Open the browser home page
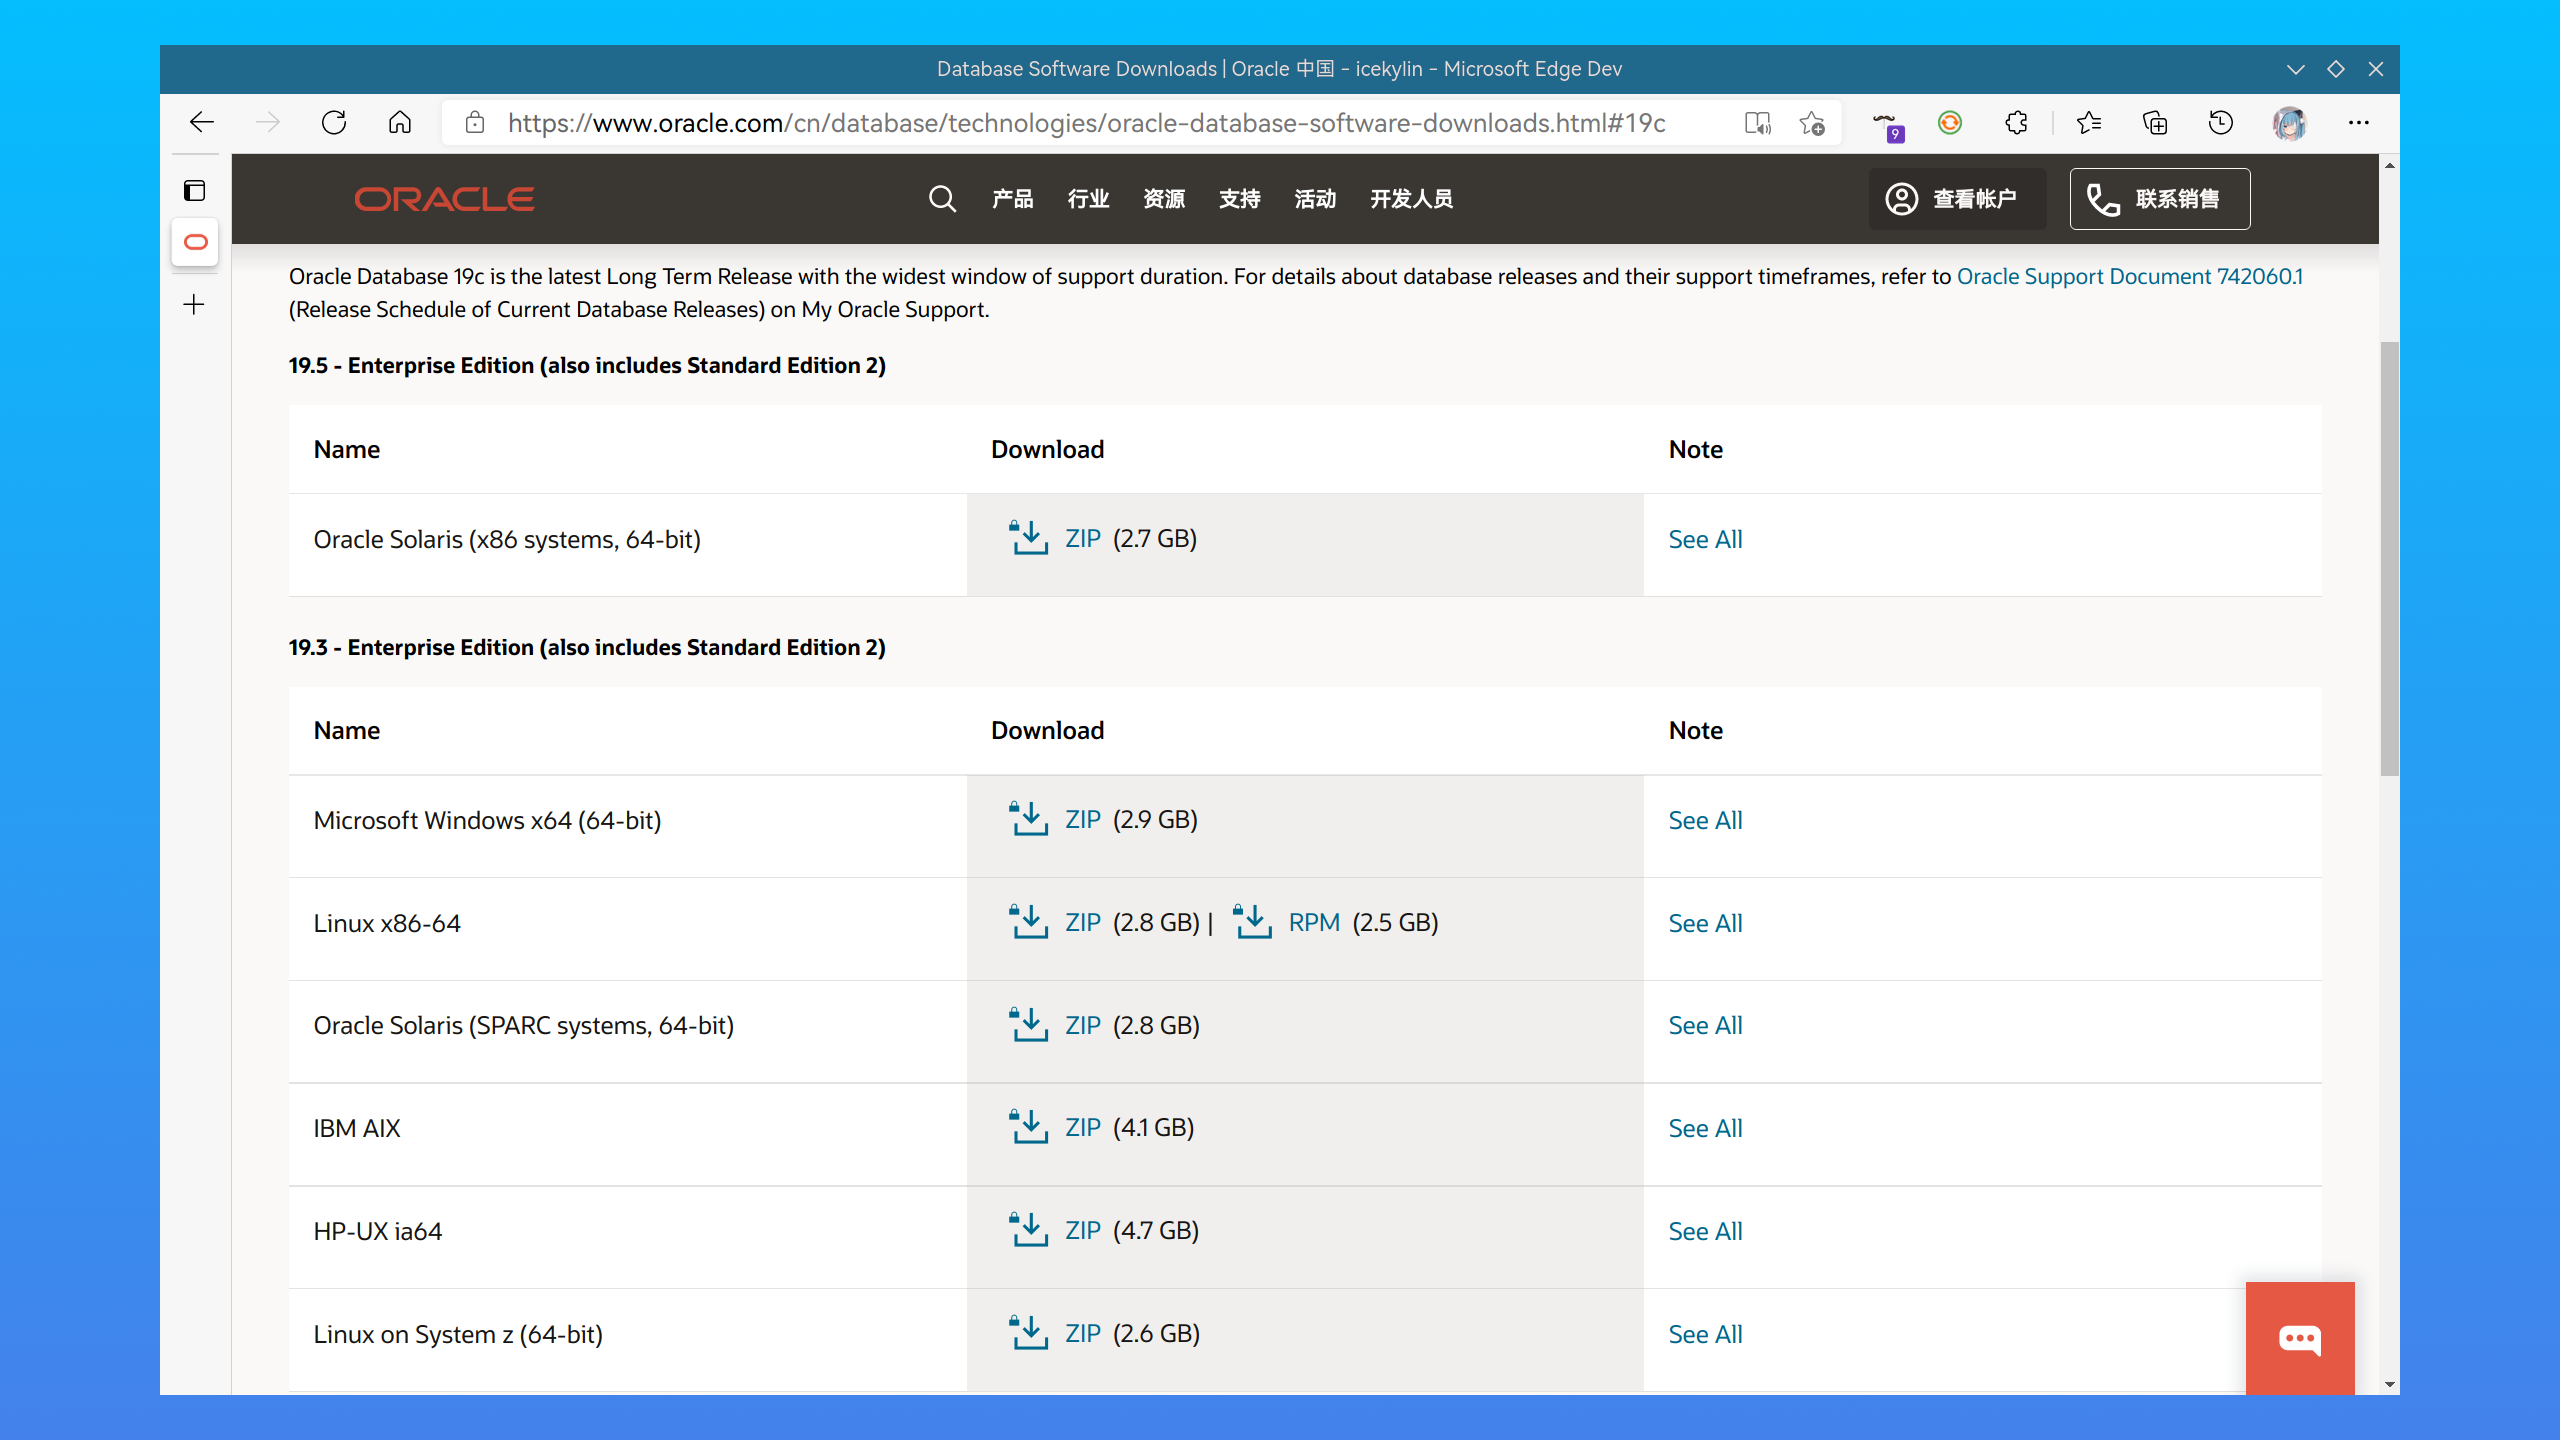This screenshot has width=2560, height=1440. coord(399,122)
